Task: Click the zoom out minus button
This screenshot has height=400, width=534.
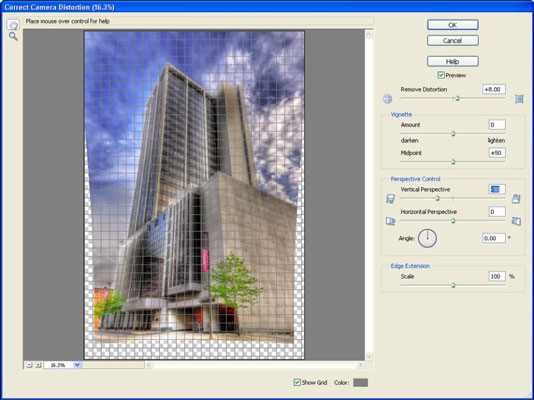Action: pos(29,365)
